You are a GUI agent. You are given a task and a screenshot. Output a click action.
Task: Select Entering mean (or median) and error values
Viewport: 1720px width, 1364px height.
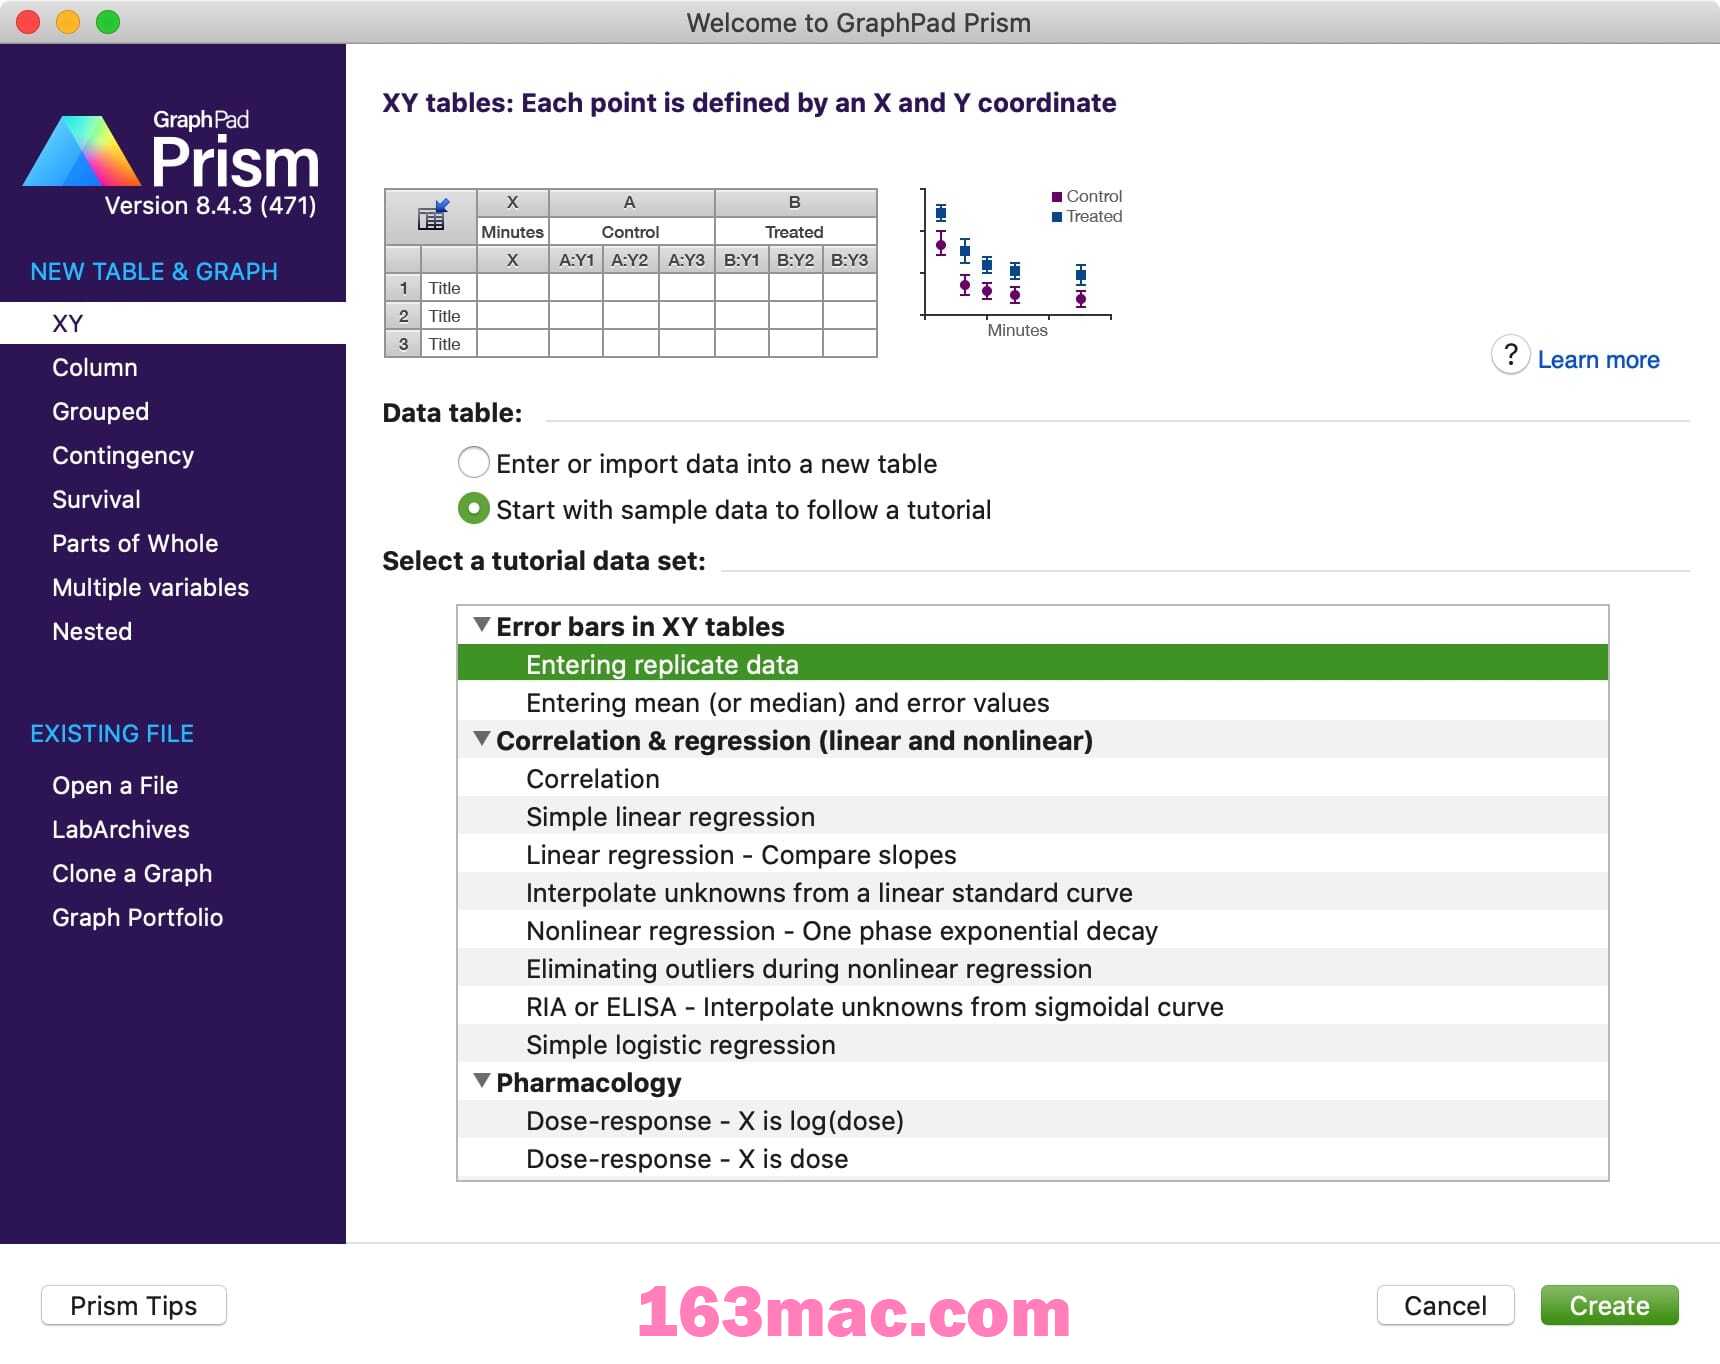click(x=1032, y=702)
